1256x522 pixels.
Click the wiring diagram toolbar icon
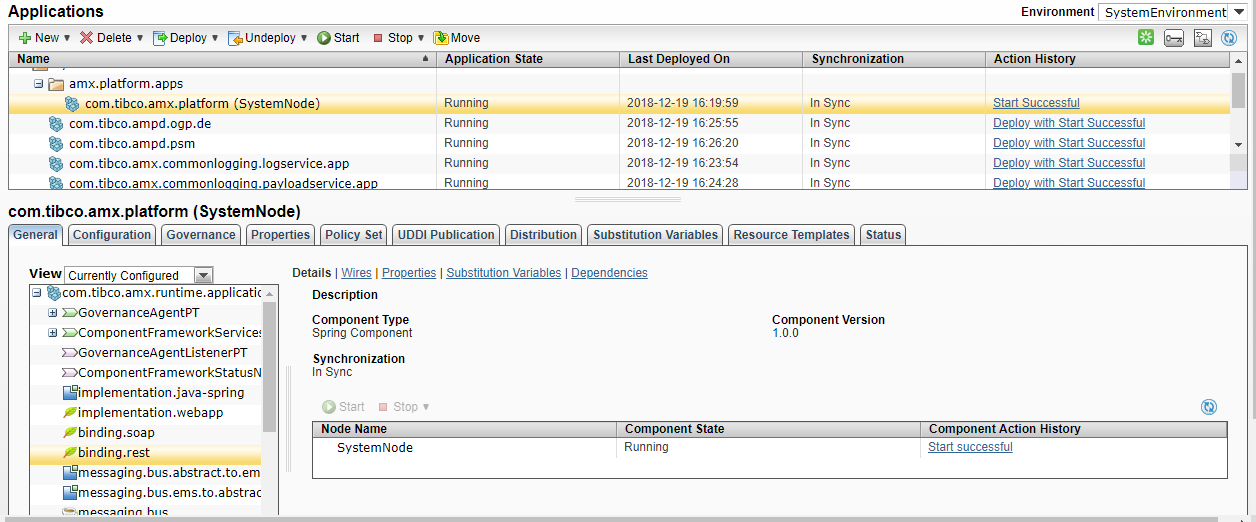click(x=1203, y=38)
